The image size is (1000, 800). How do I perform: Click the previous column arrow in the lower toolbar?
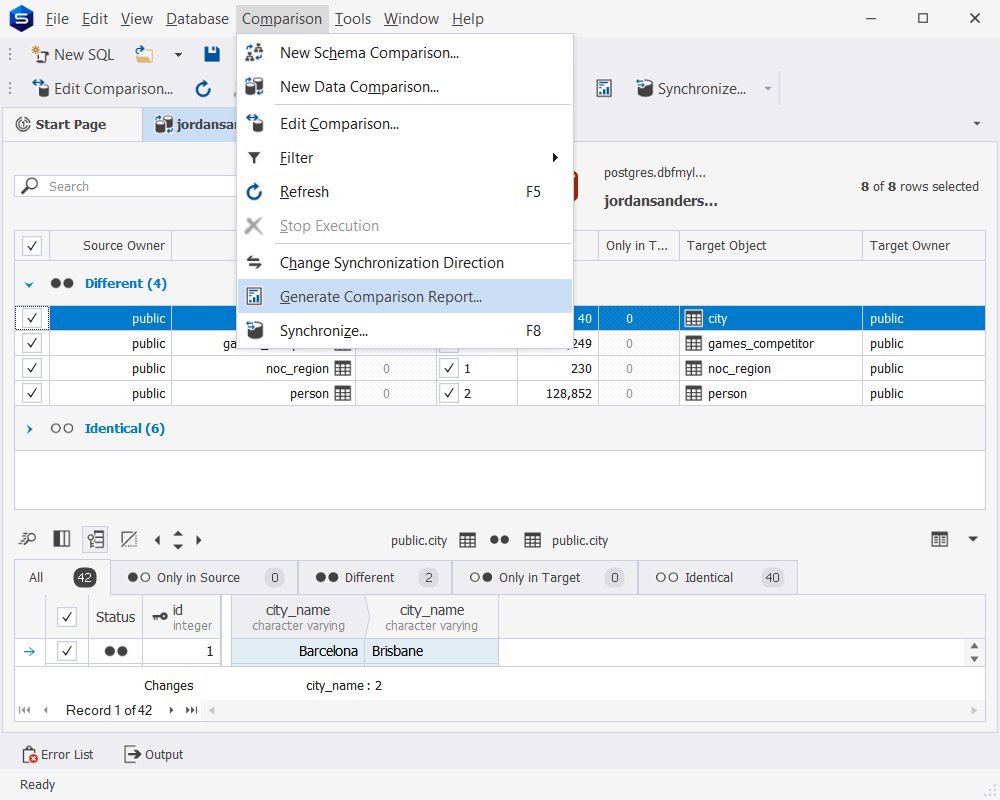(x=157, y=540)
